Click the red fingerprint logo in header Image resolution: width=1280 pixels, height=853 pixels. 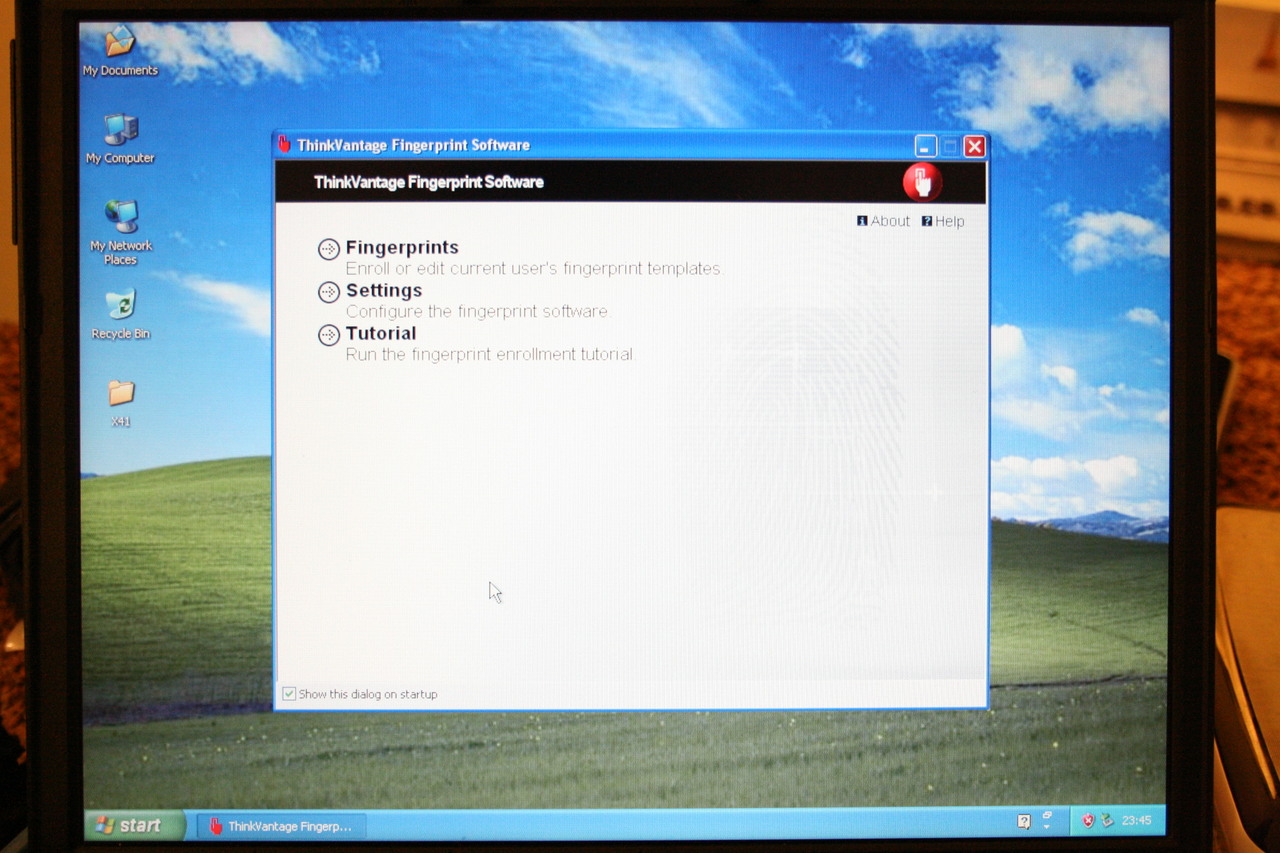pos(922,182)
